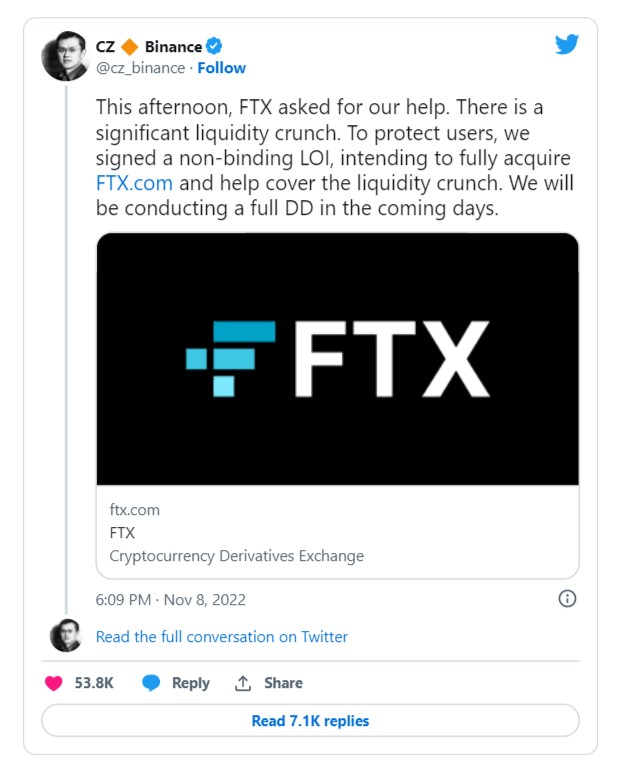Click the blue verified badge
The width and height of the screenshot is (631, 757).
point(214,47)
